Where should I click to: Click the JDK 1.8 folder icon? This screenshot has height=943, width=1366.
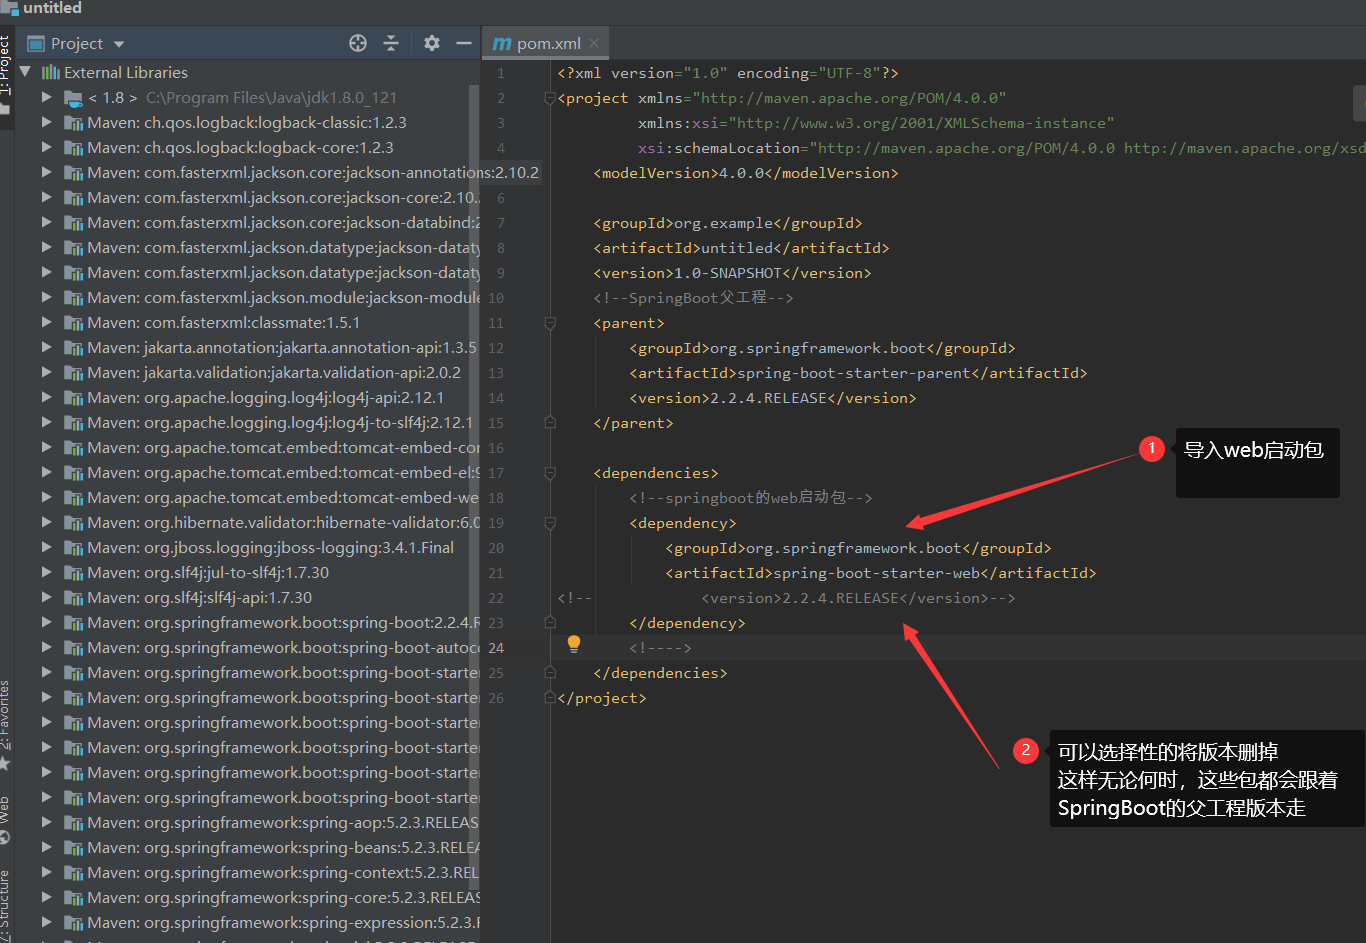click(73, 98)
